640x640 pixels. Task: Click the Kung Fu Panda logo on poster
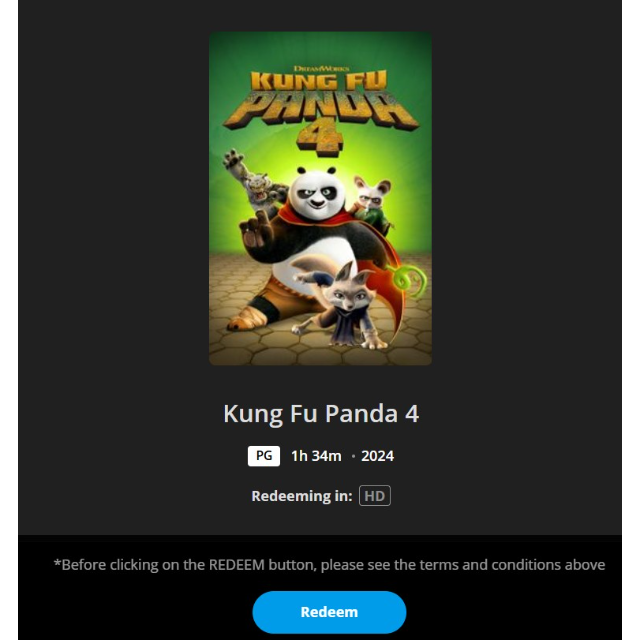[x=320, y=100]
